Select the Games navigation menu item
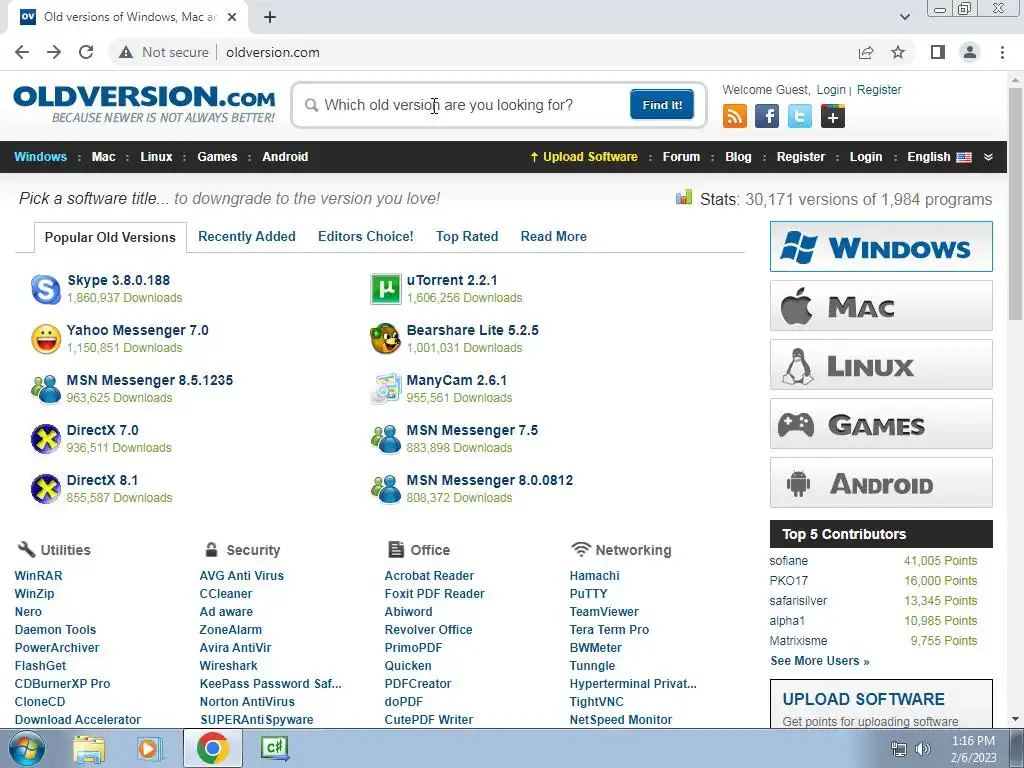This screenshot has width=1024, height=768. [217, 157]
